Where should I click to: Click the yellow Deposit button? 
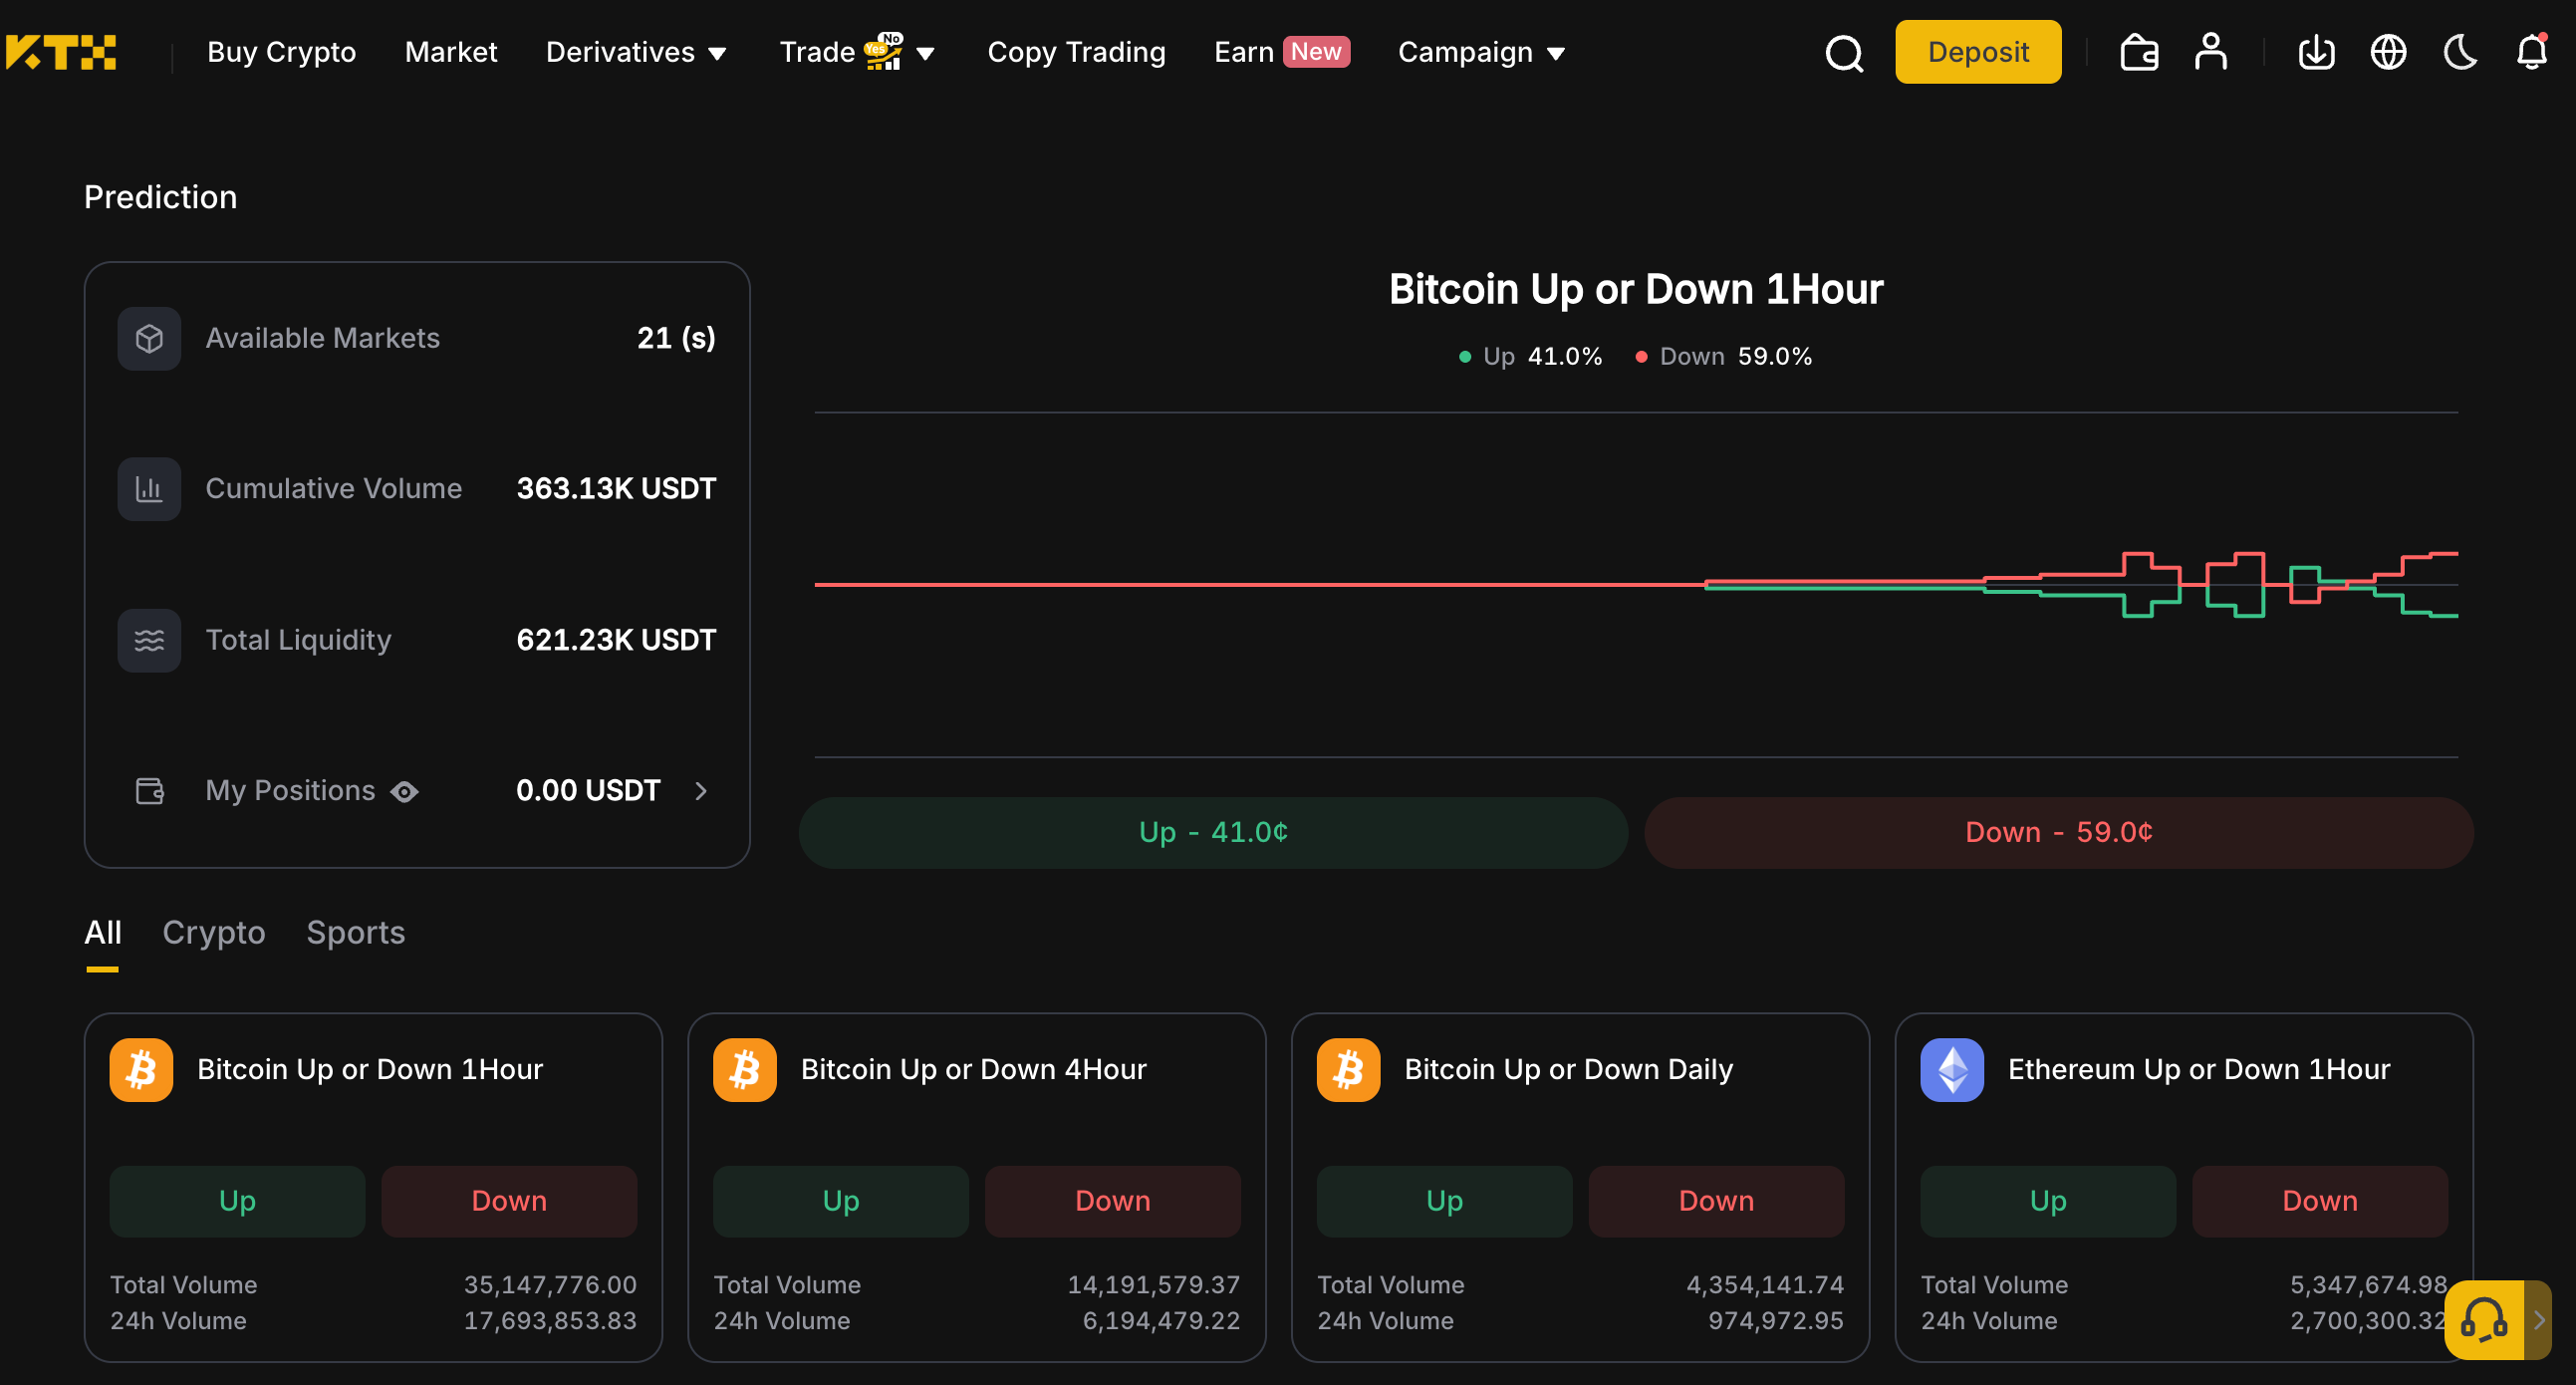(x=1978, y=52)
